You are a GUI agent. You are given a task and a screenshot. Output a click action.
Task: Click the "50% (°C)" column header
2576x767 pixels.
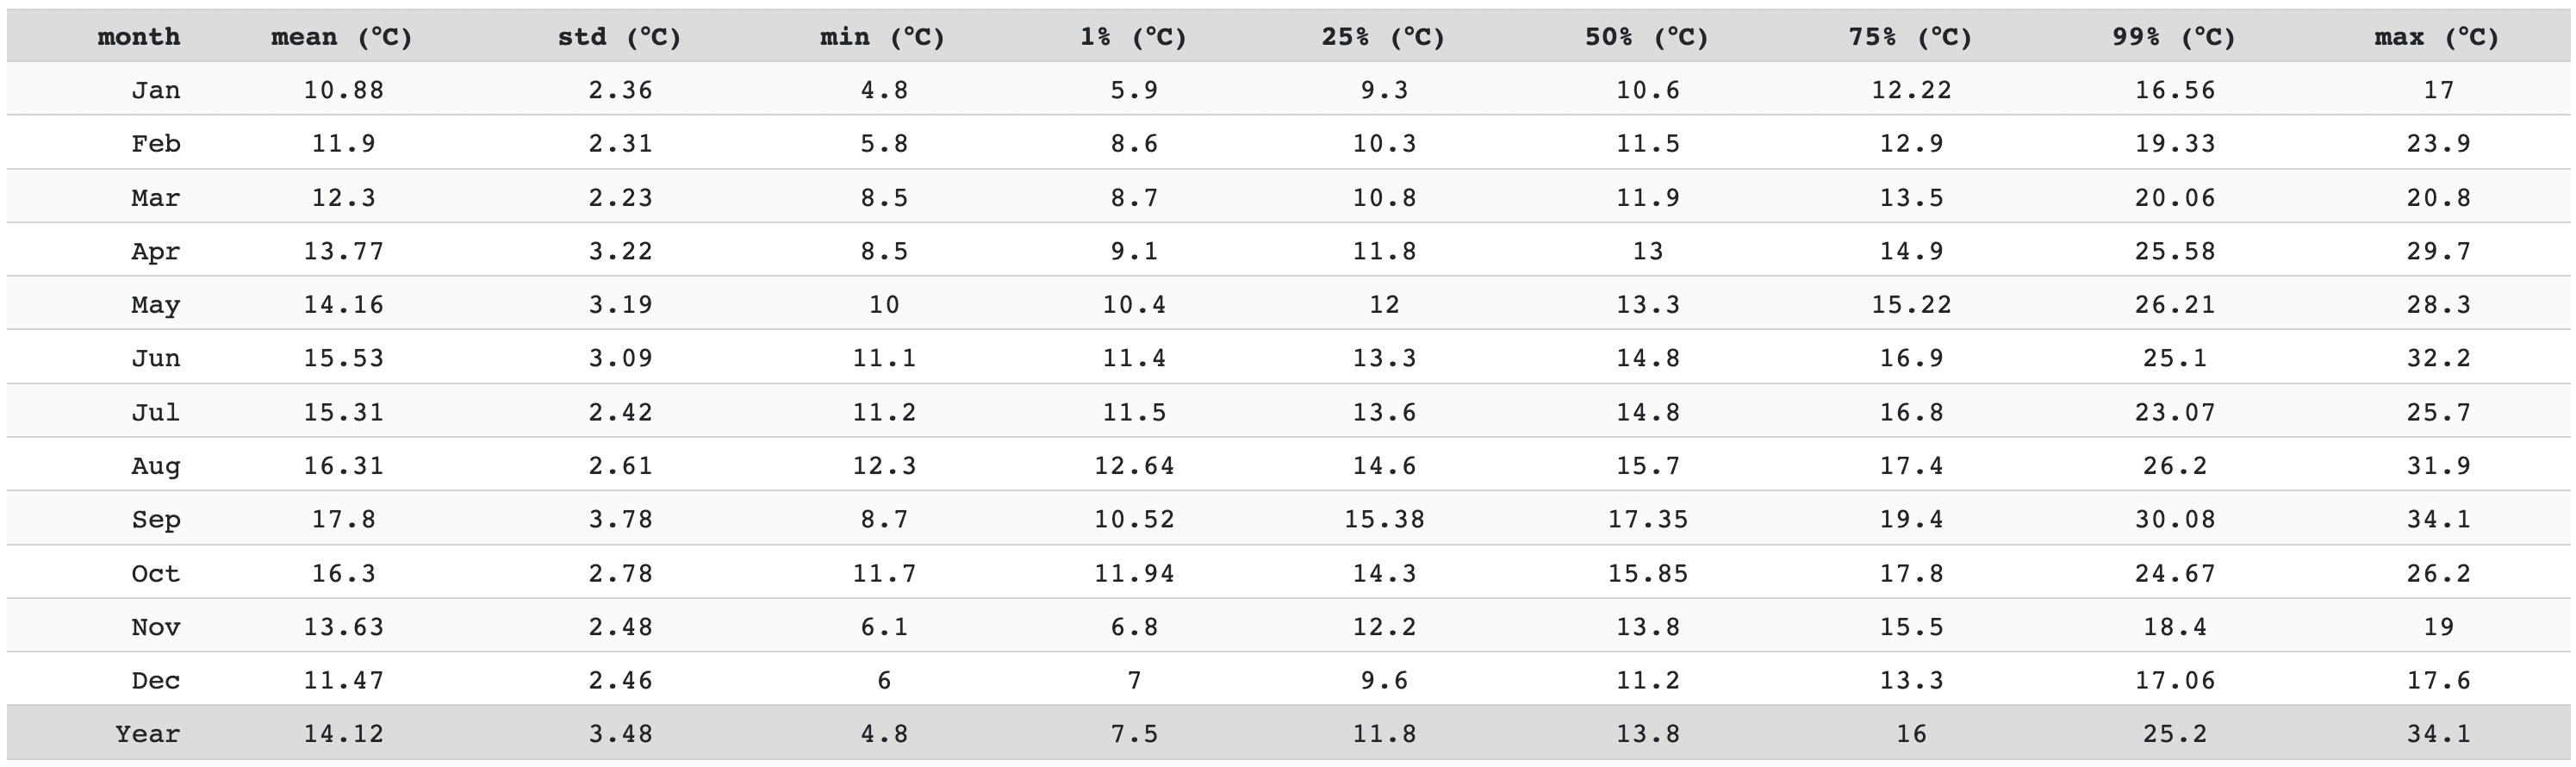[x=1647, y=37]
